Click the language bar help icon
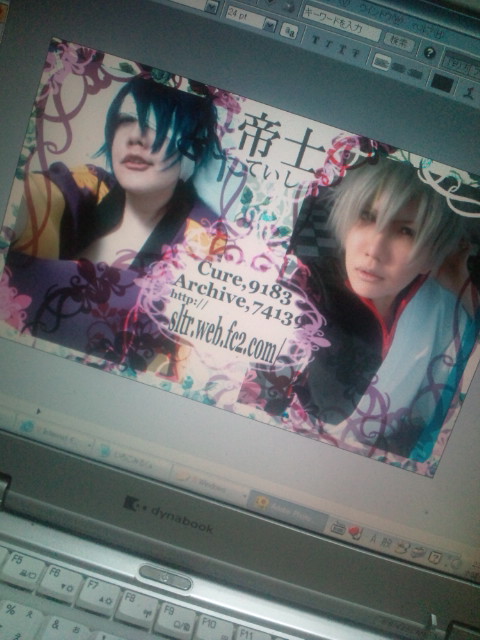480x640 pixels. [434, 557]
